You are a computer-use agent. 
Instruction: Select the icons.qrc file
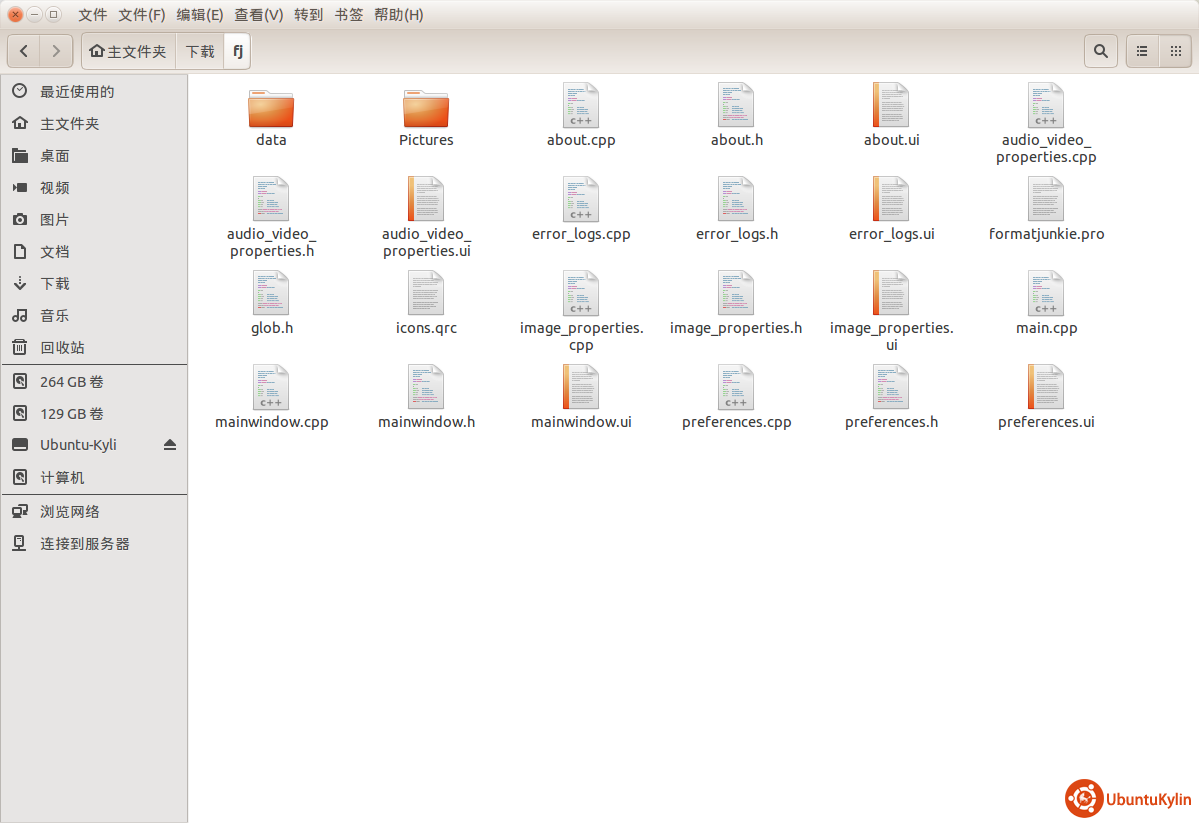pos(426,294)
